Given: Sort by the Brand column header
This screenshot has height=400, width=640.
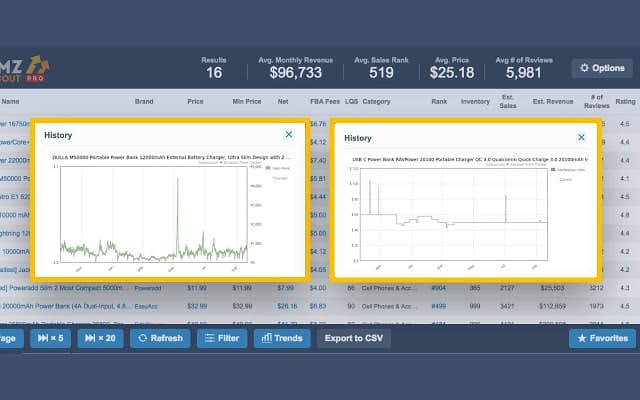Looking at the screenshot, I should coord(144,101).
